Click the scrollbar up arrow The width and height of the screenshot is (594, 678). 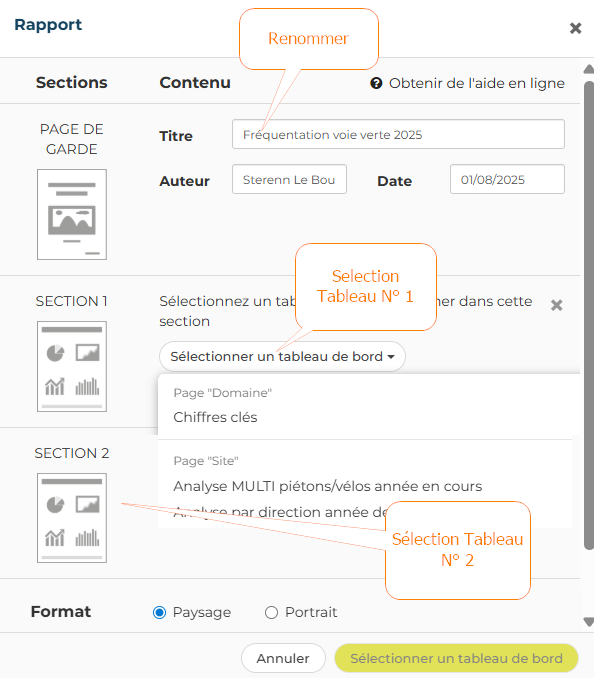(x=588, y=69)
